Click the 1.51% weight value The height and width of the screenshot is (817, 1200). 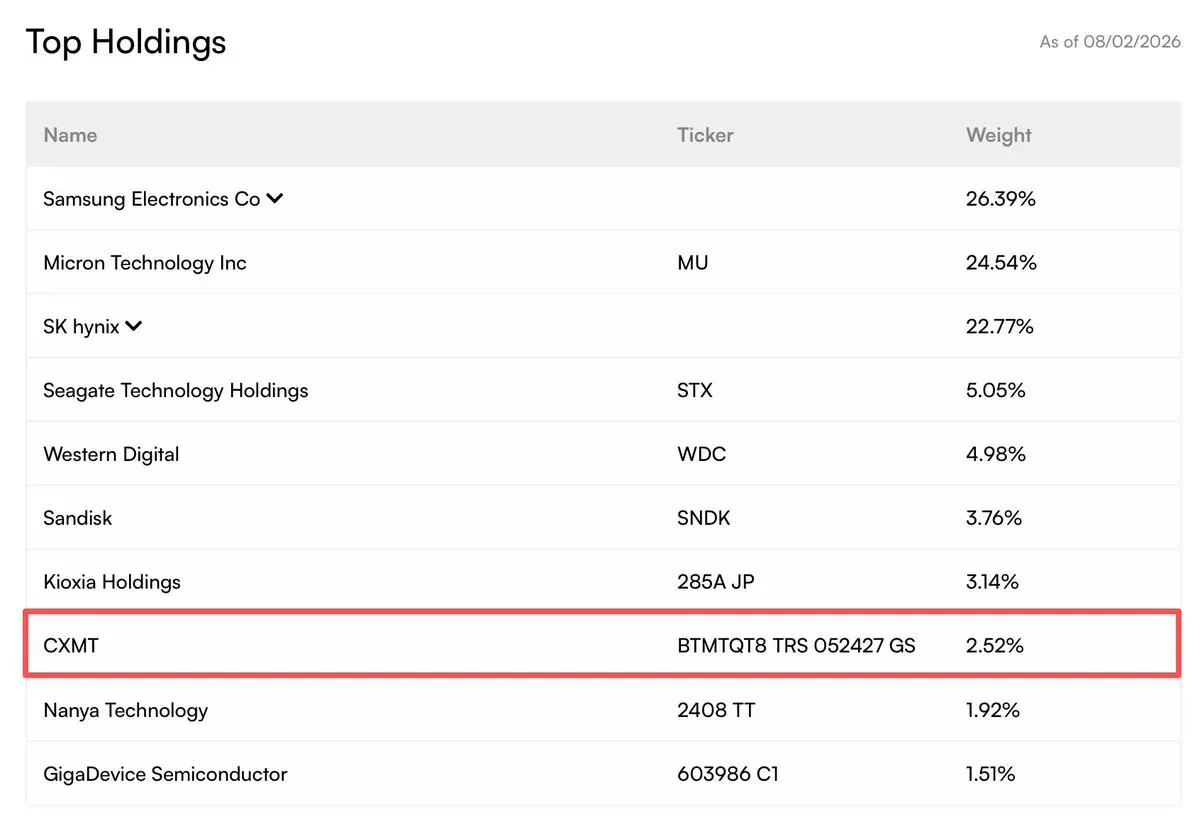[991, 774]
